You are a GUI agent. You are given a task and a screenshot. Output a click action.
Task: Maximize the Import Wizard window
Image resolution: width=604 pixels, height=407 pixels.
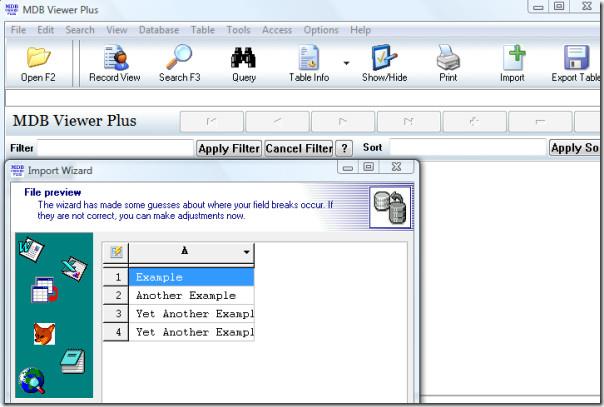coord(369,167)
